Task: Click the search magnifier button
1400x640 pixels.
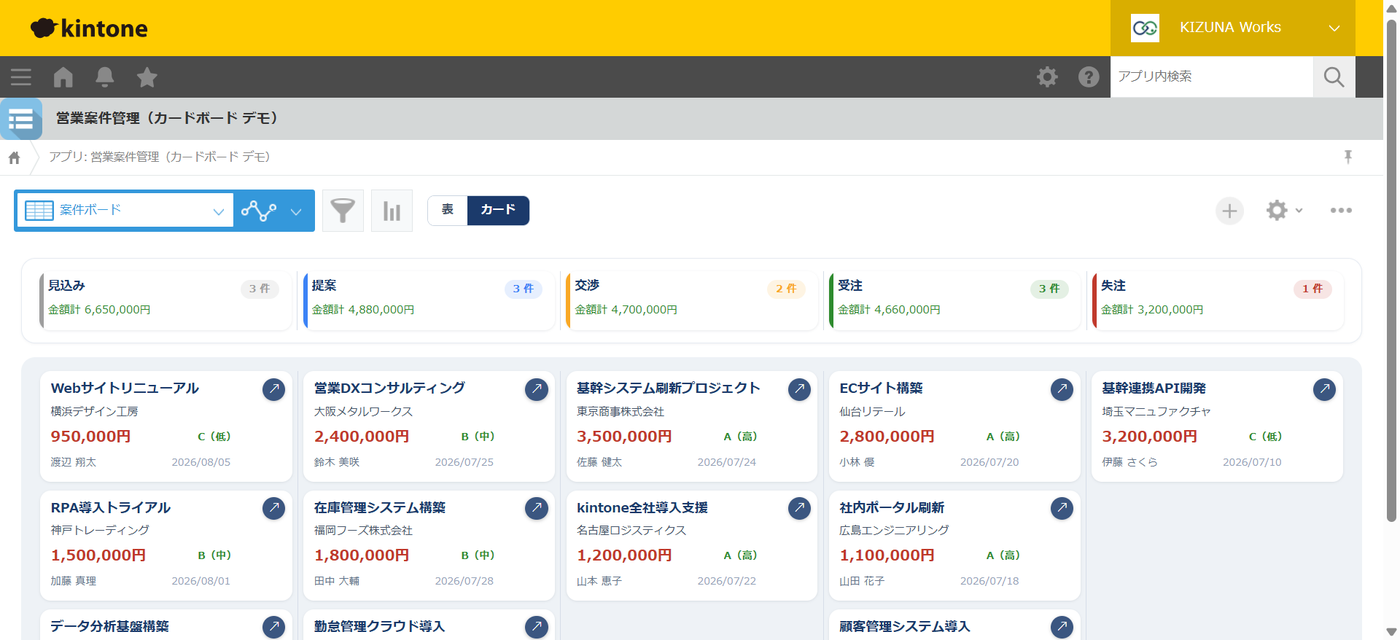Action: tap(1334, 77)
